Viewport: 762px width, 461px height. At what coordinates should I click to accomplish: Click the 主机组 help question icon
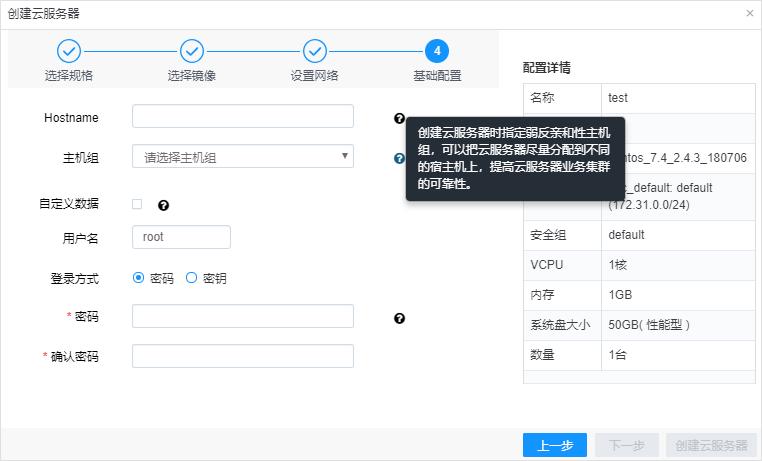pos(399,158)
